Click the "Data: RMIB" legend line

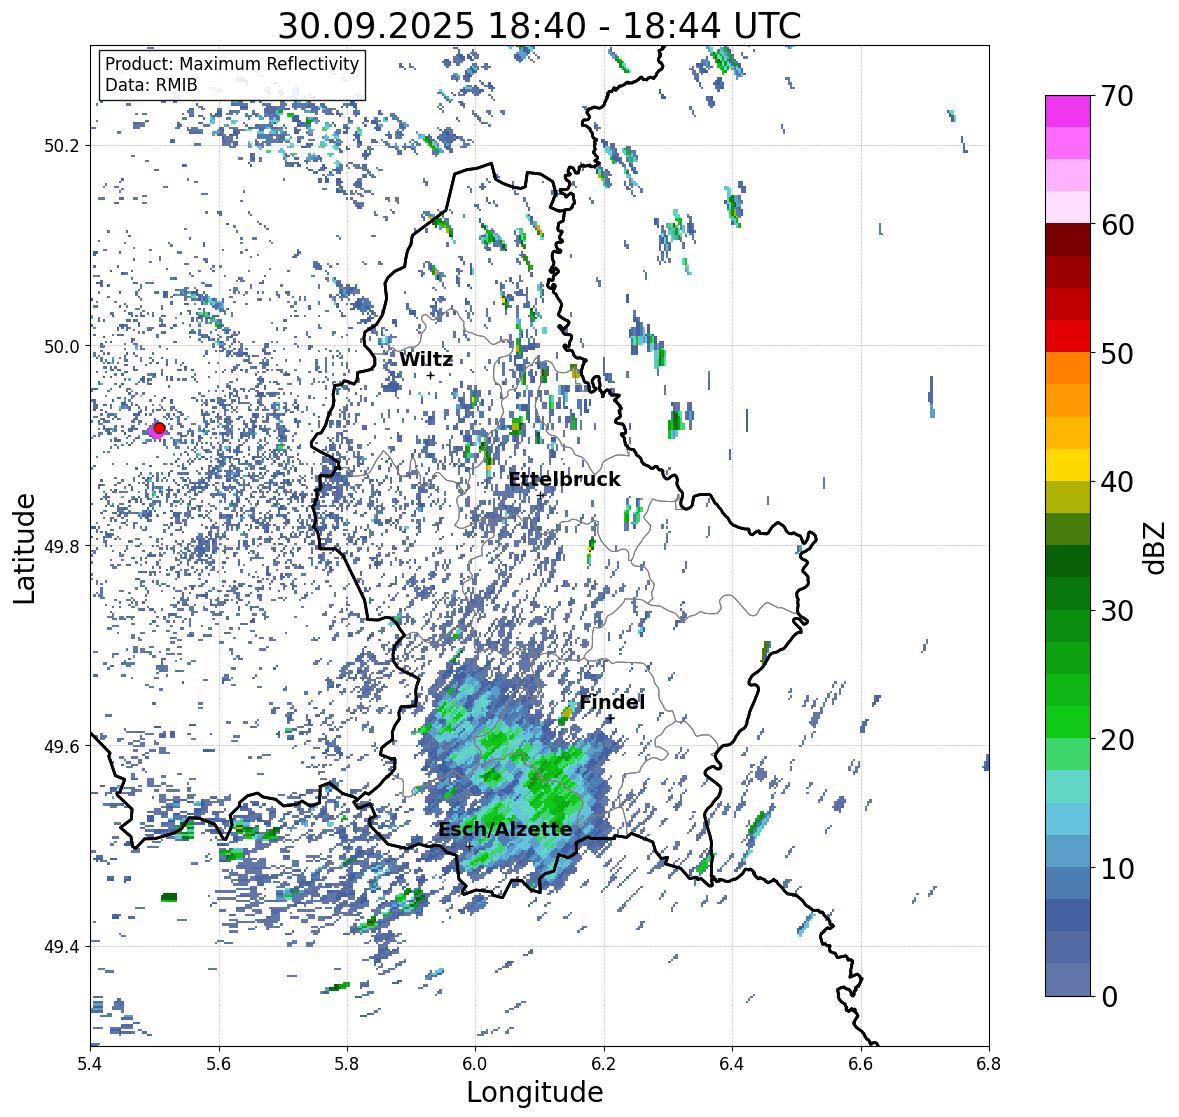pos(151,85)
